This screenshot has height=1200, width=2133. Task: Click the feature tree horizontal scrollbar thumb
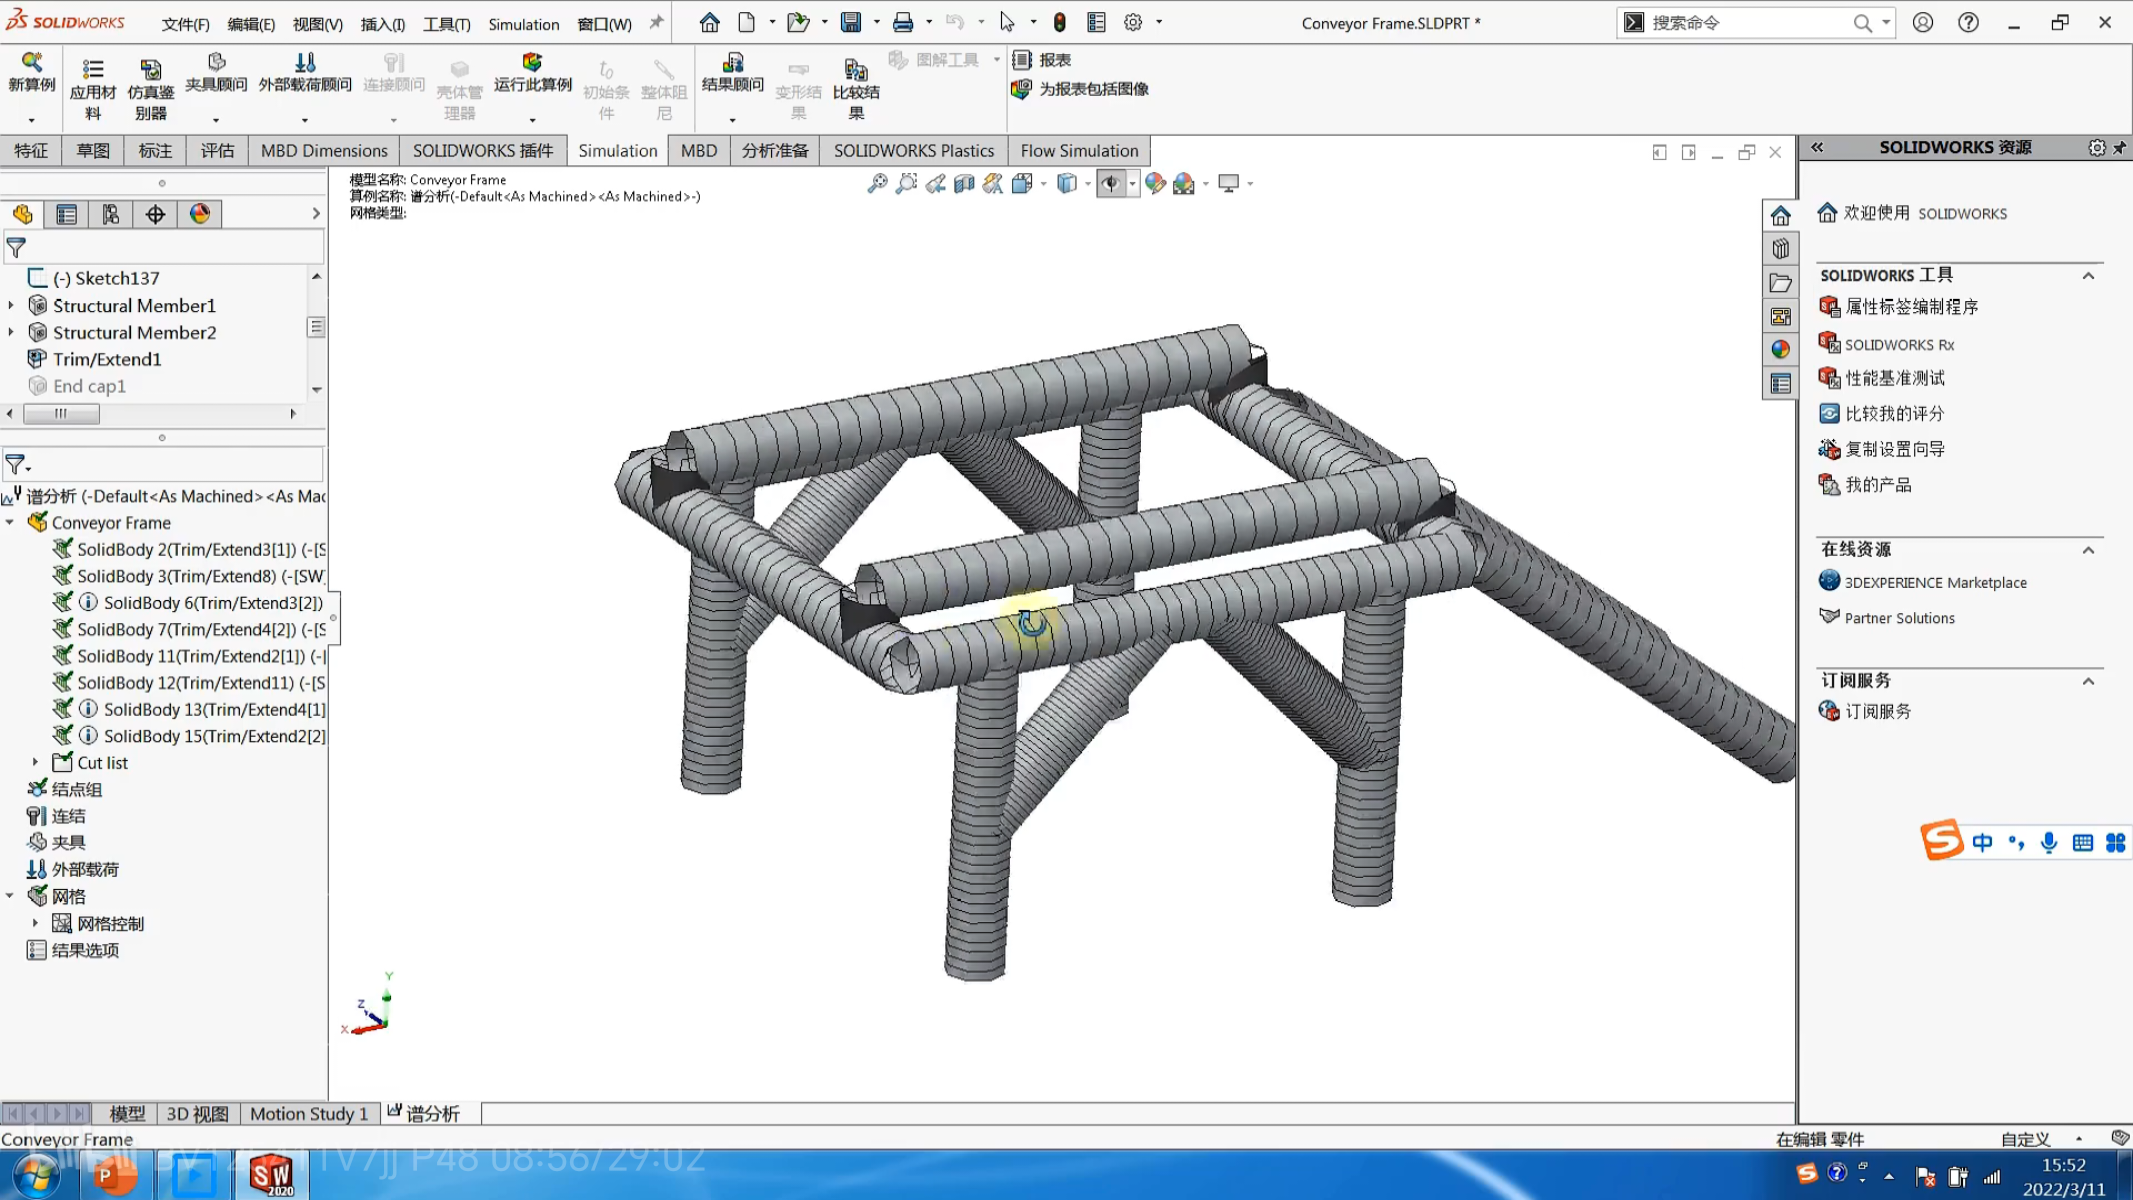(61, 413)
